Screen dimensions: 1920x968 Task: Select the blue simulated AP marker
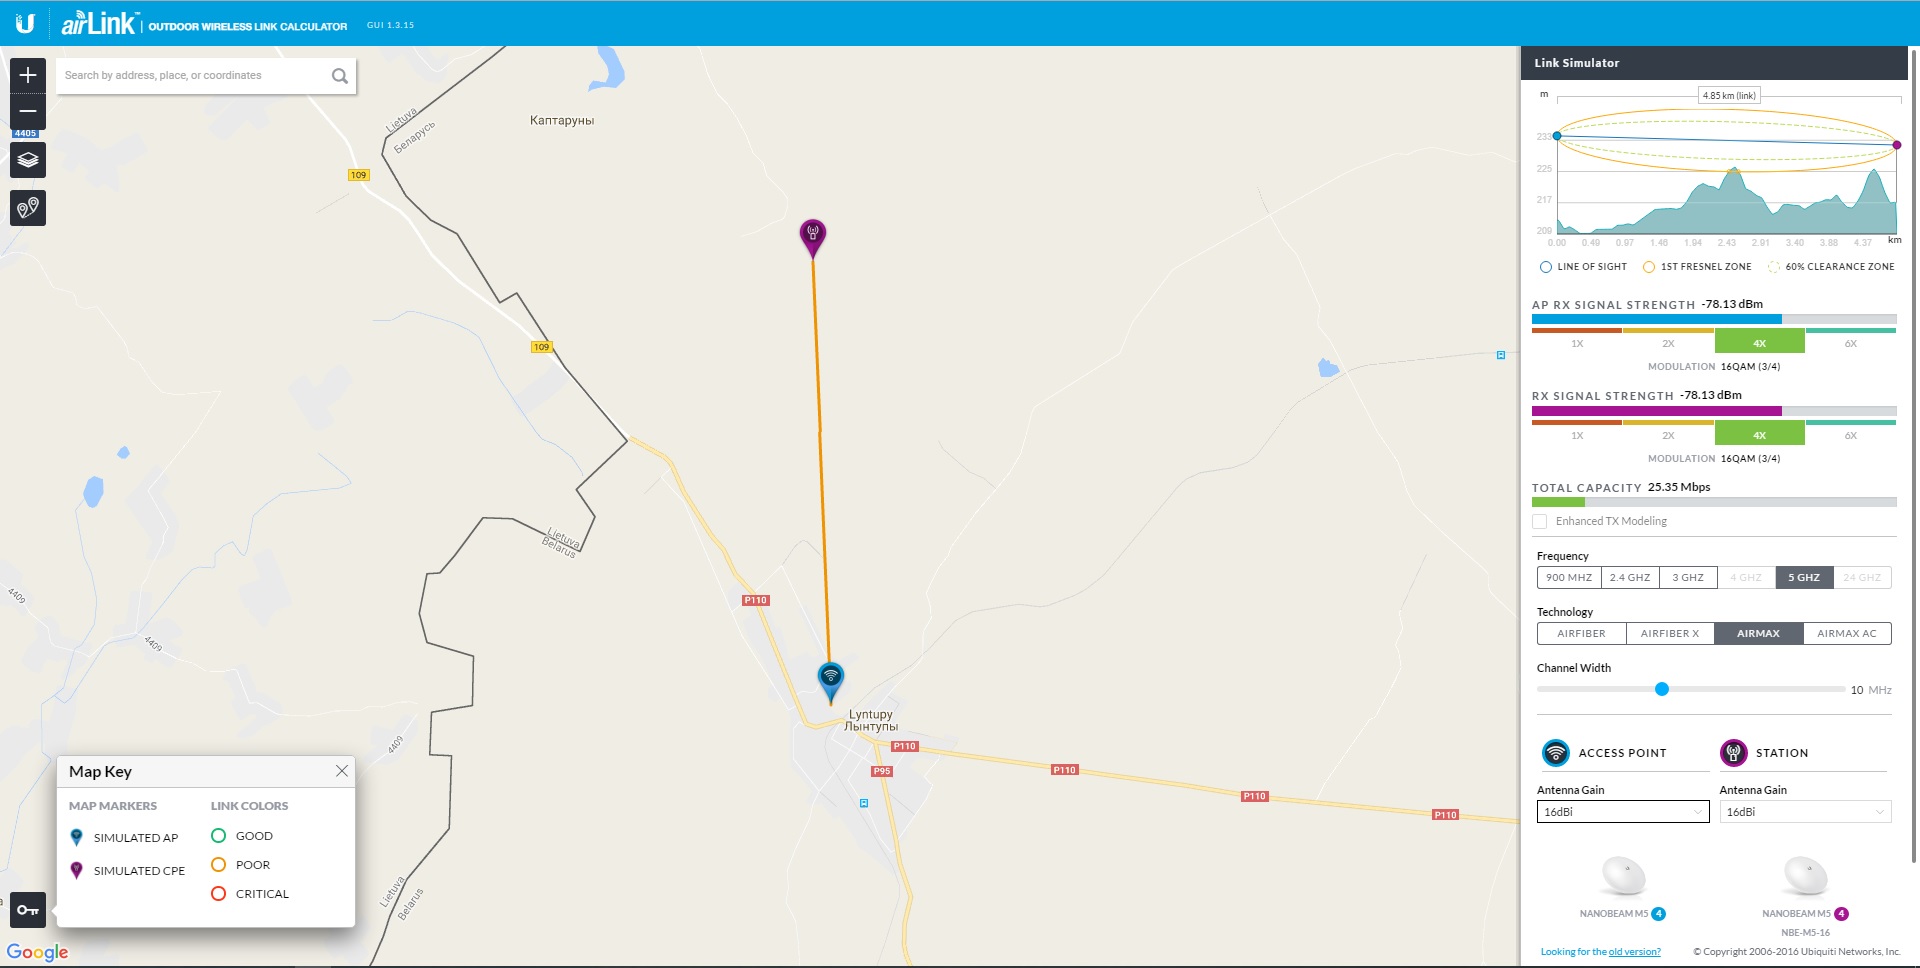tap(831, 681)
